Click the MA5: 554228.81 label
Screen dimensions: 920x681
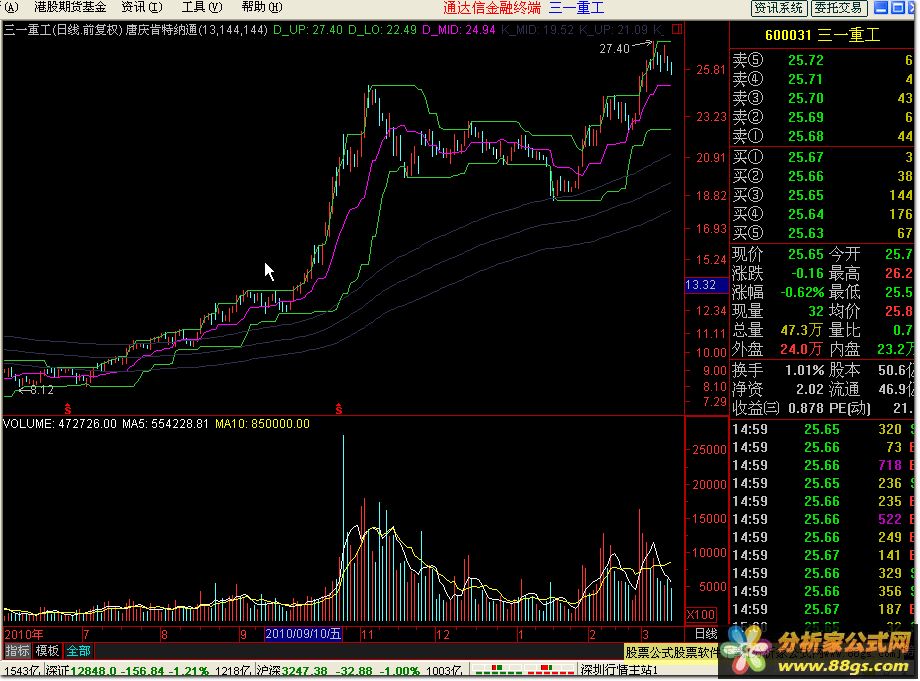165,423
